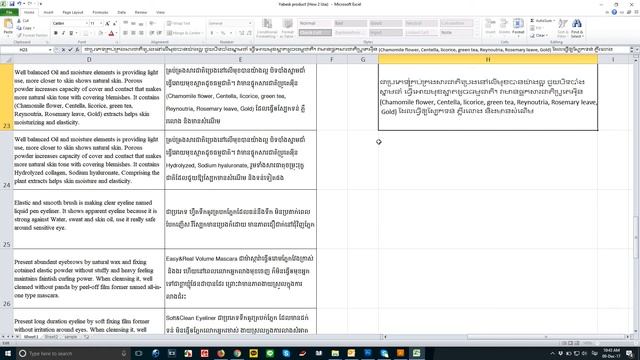The height and width of the screenshot is (360, 640).
Task: Open the font name dropdown
Action: click(87, 23)
